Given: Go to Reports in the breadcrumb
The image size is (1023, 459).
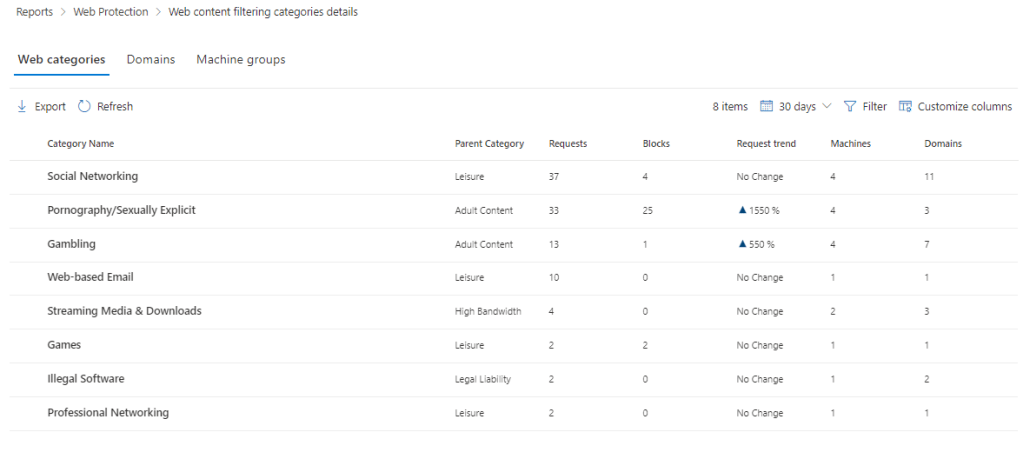Looking at the screenshot, I should pyautogui.click(x=35, y=12).
